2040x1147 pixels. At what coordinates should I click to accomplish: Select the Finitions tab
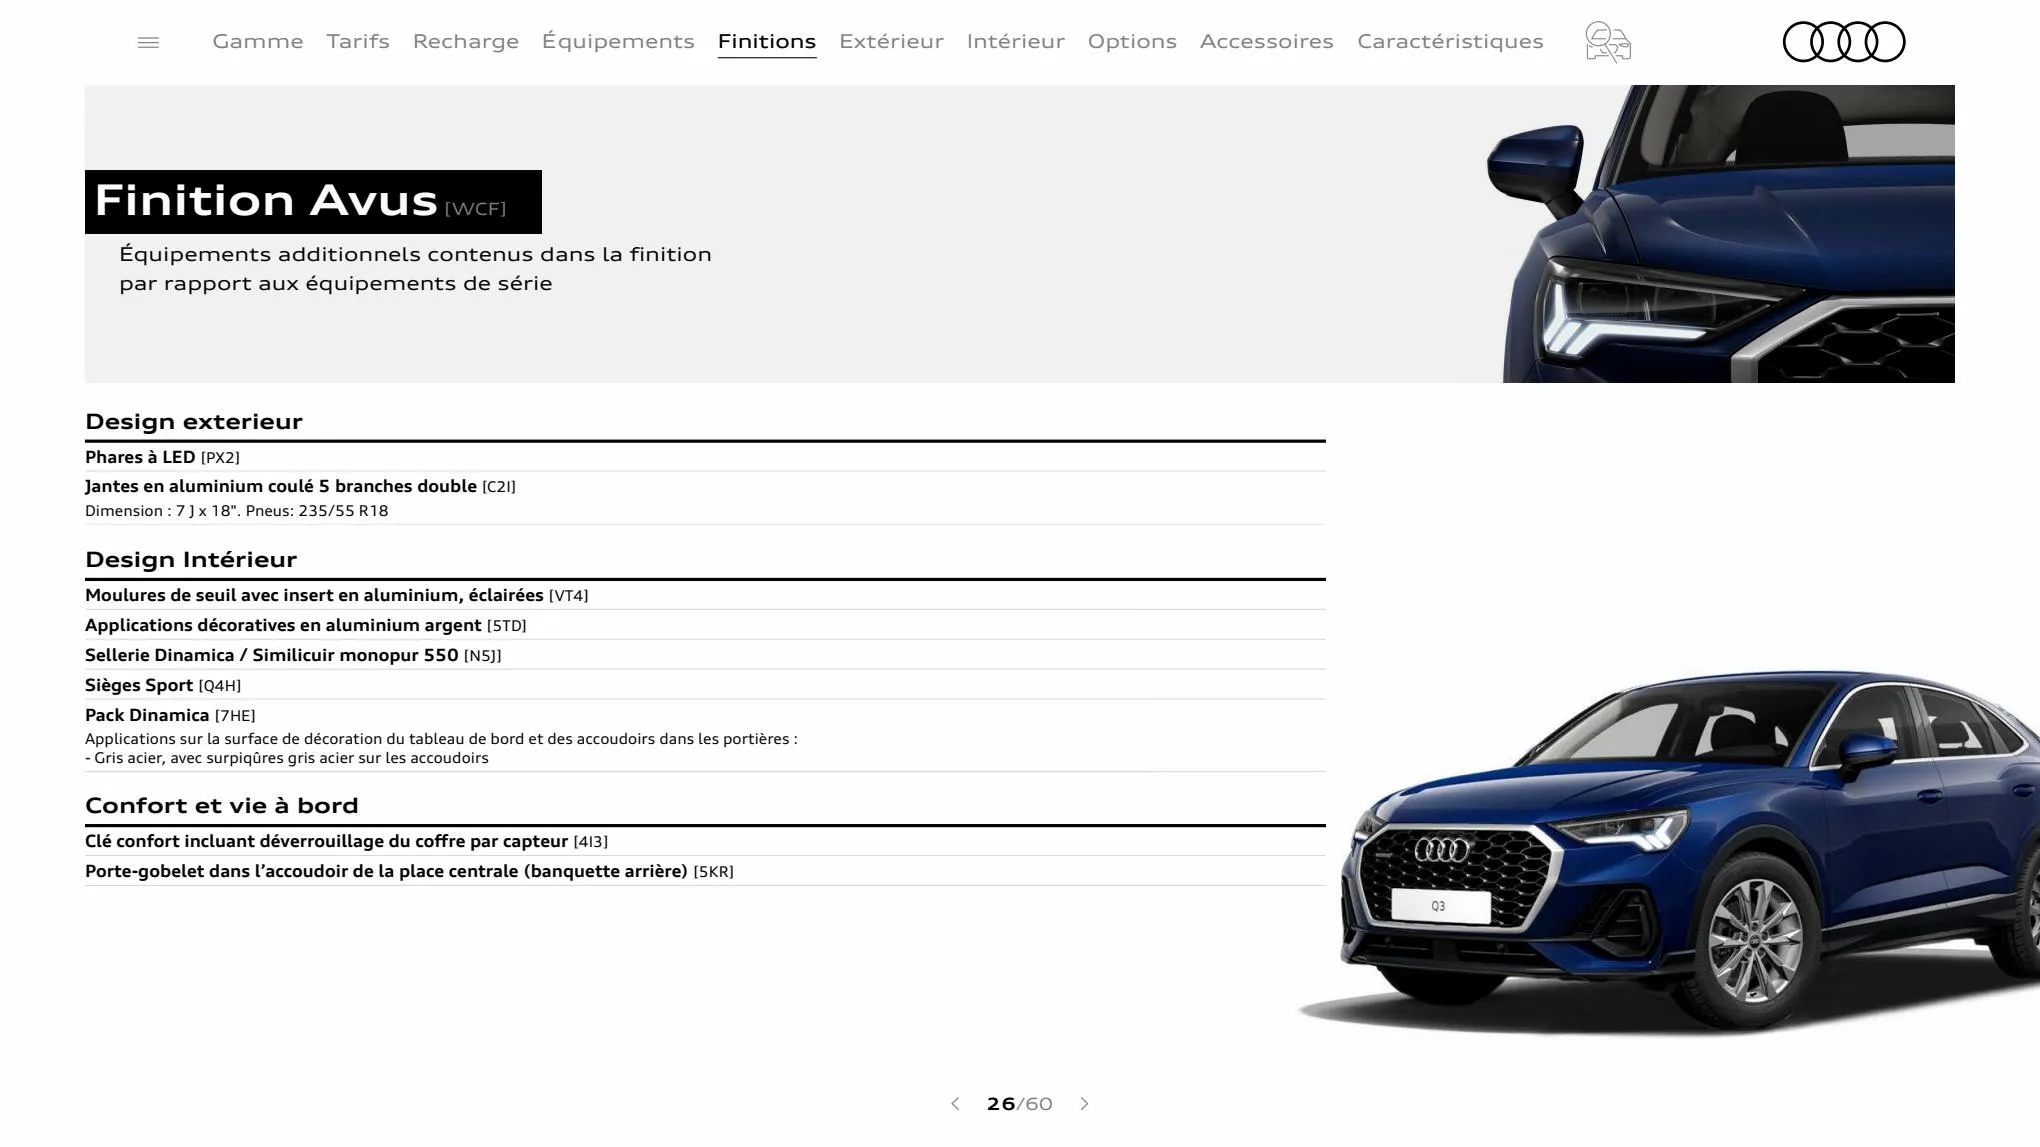pos(767,41)
